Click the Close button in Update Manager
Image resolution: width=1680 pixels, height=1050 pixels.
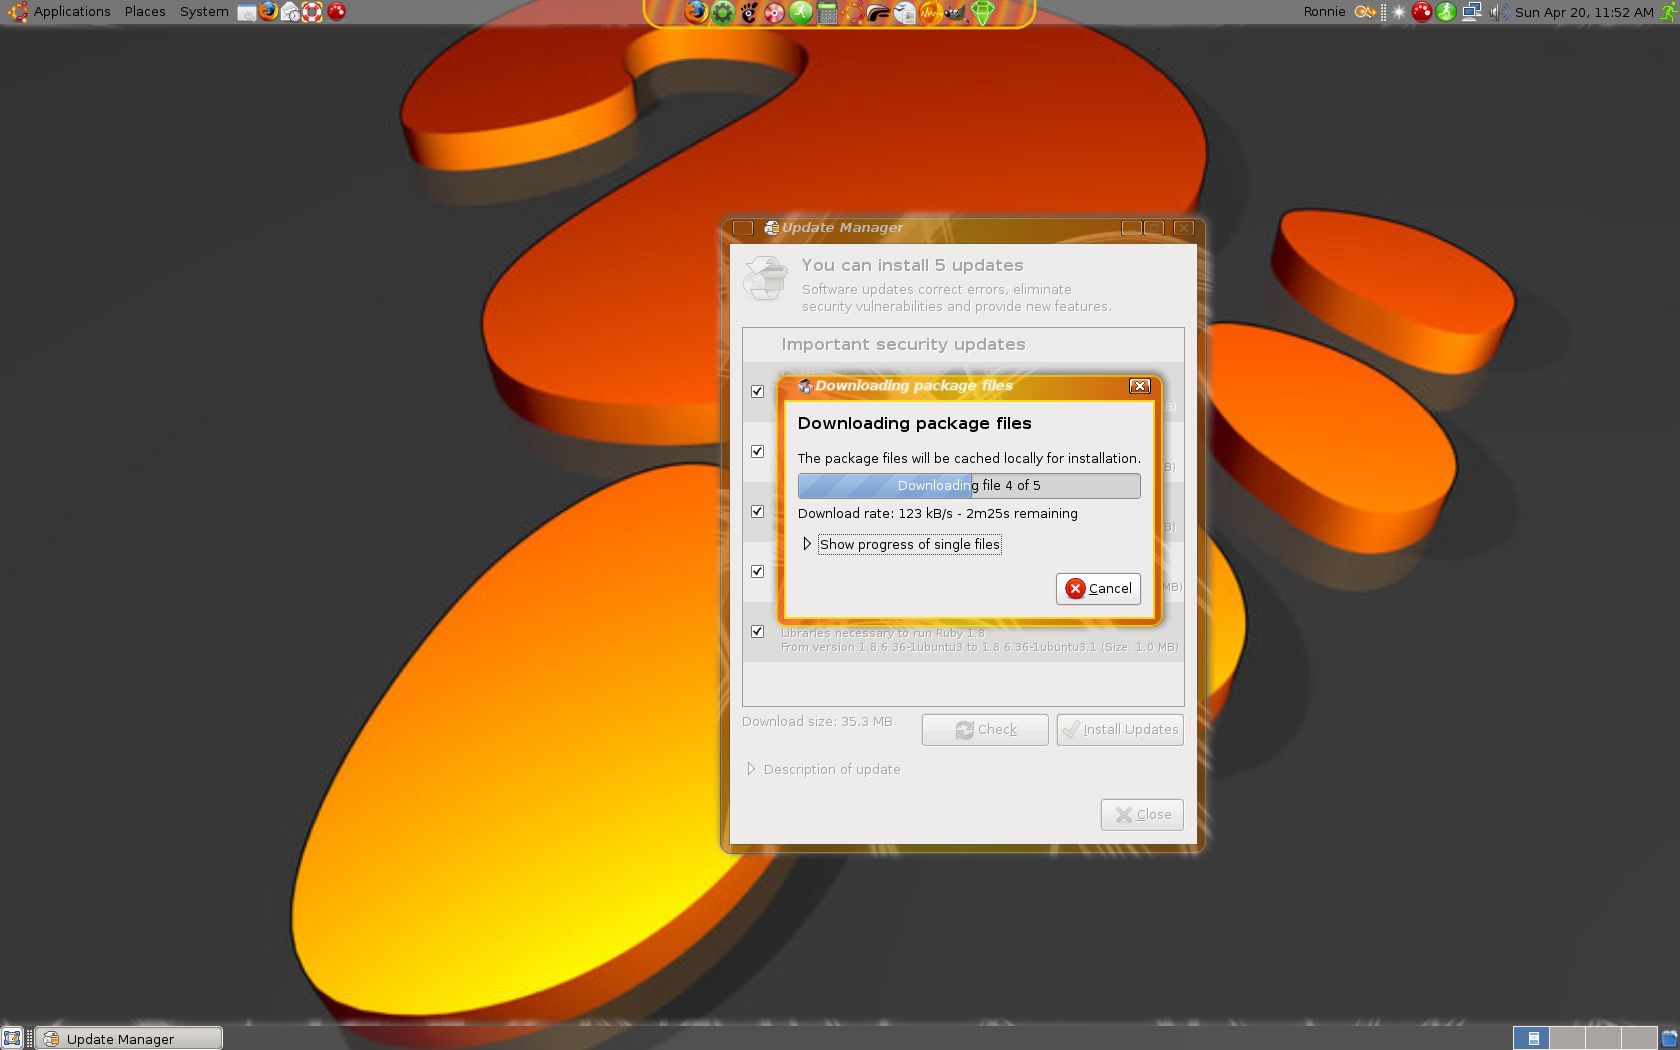pos(1142,814)
